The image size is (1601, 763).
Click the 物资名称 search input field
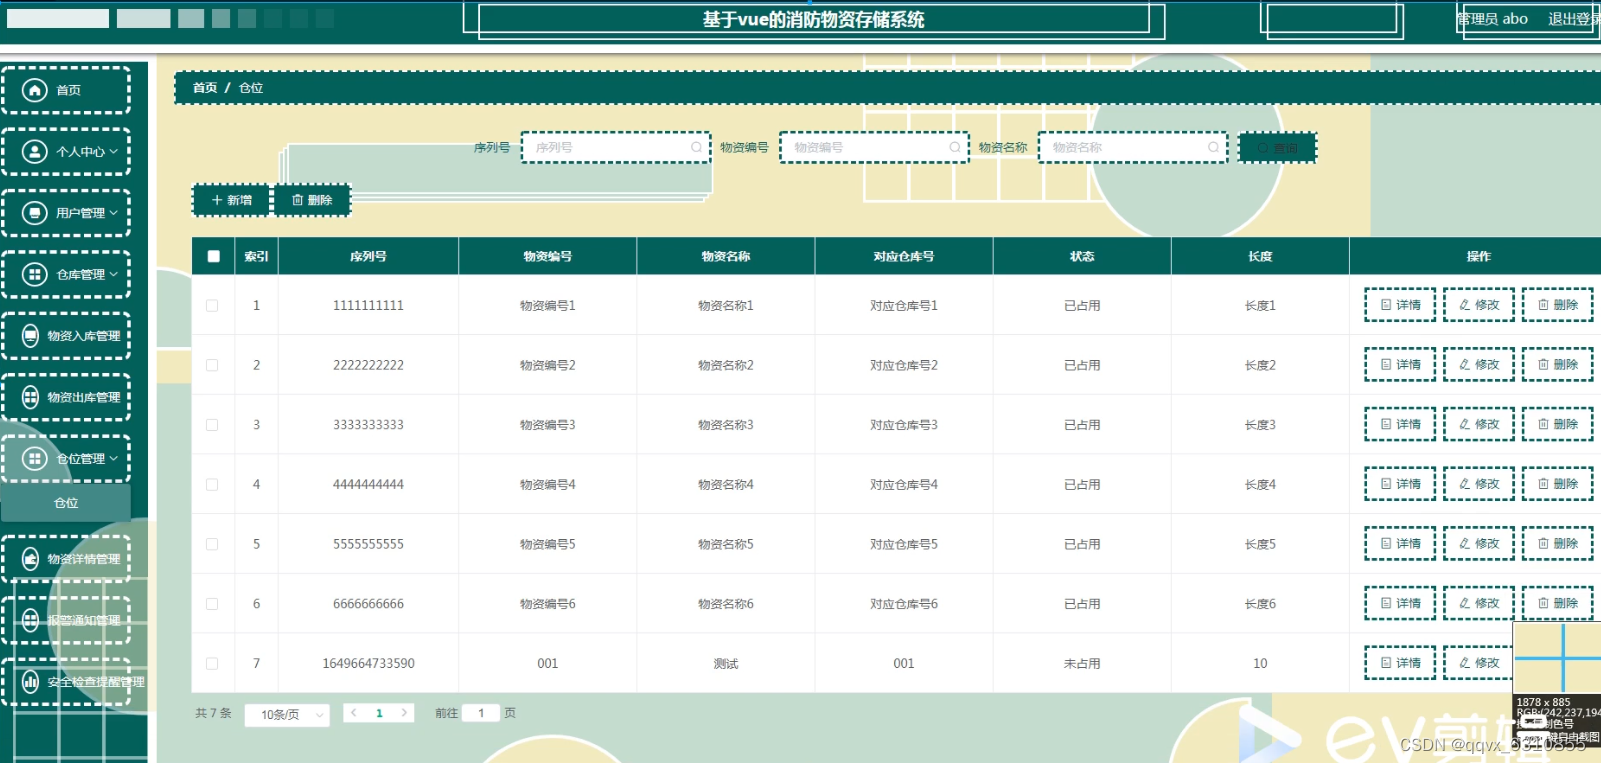click(1132, 147)
